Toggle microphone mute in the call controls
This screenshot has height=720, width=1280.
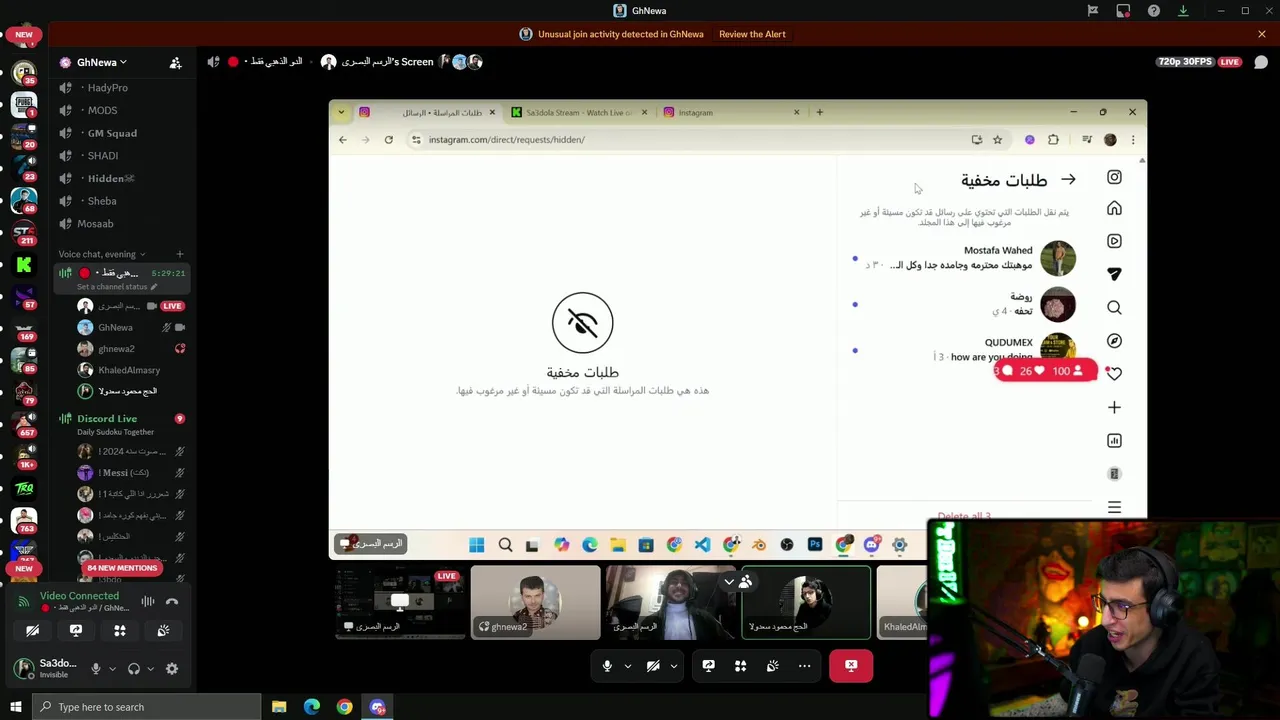coord(607,666)
